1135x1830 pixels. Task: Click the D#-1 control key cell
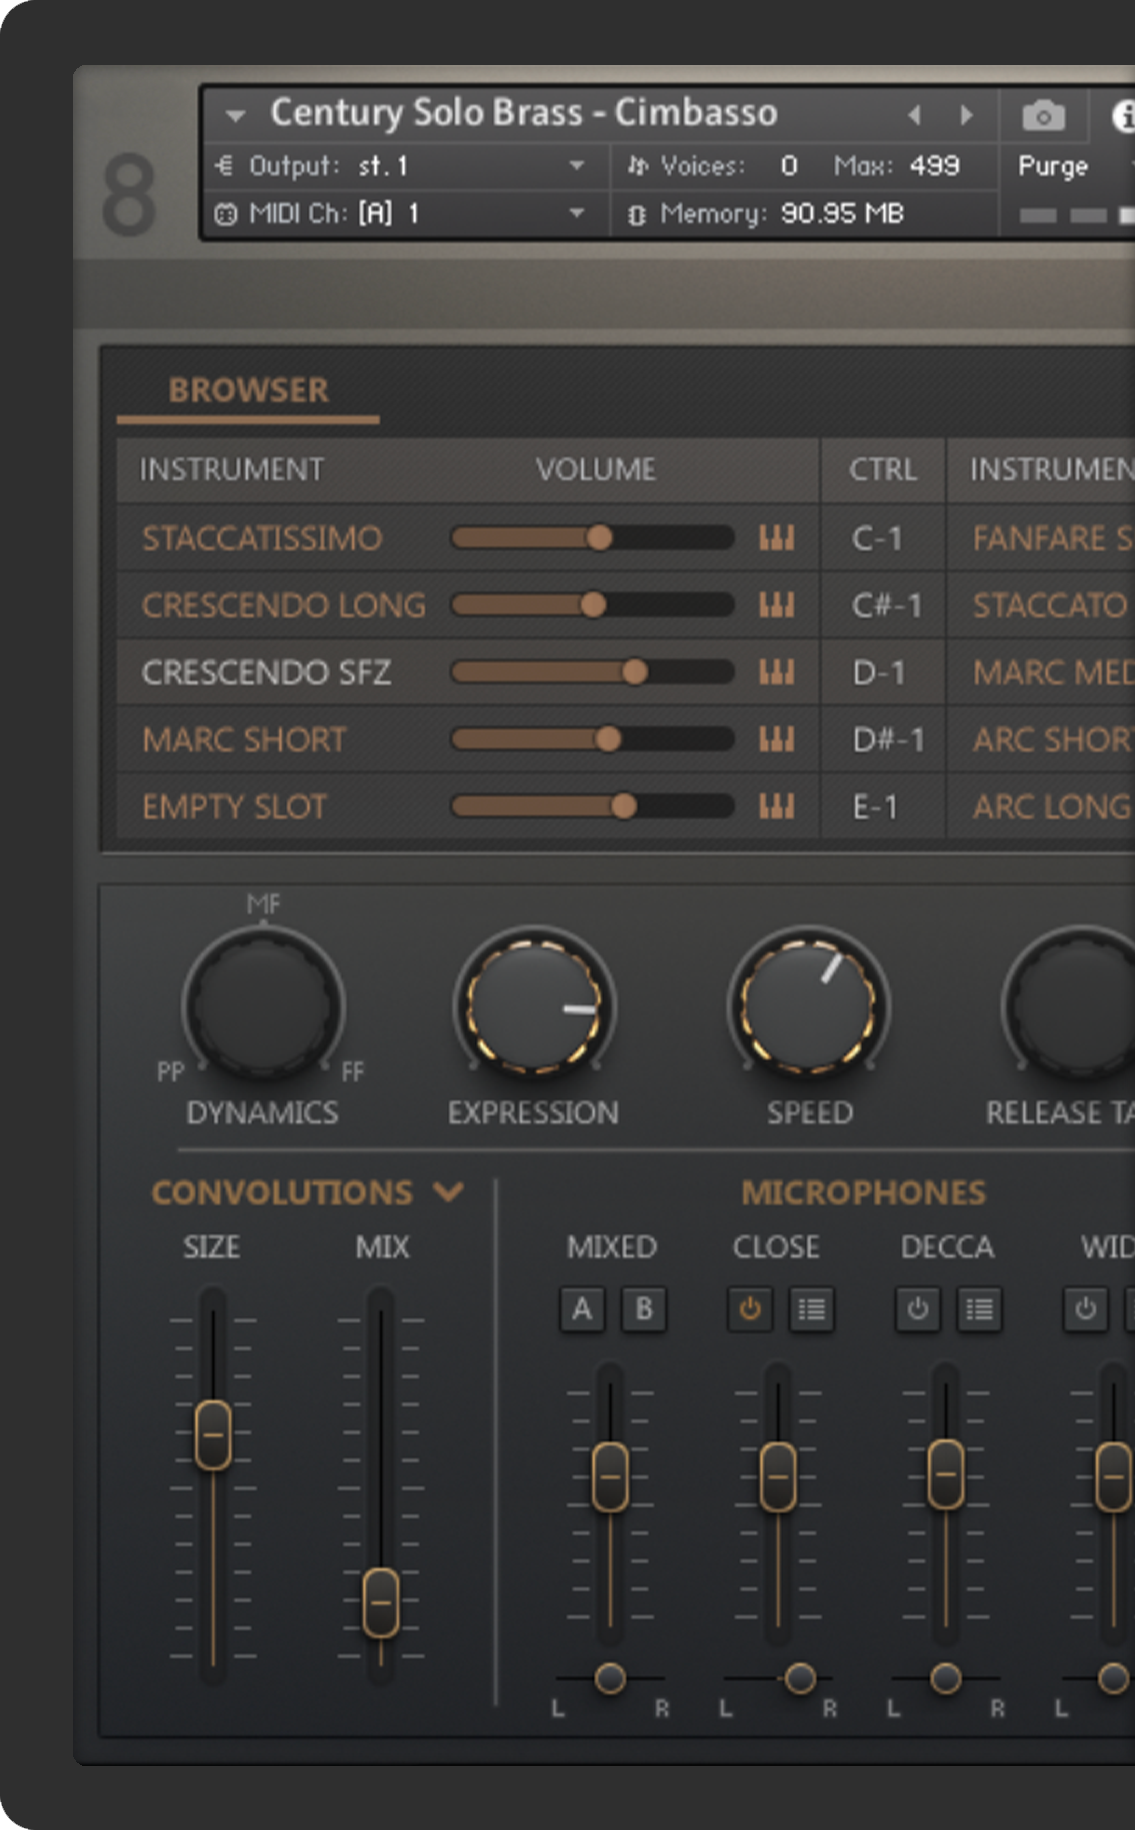882,740
